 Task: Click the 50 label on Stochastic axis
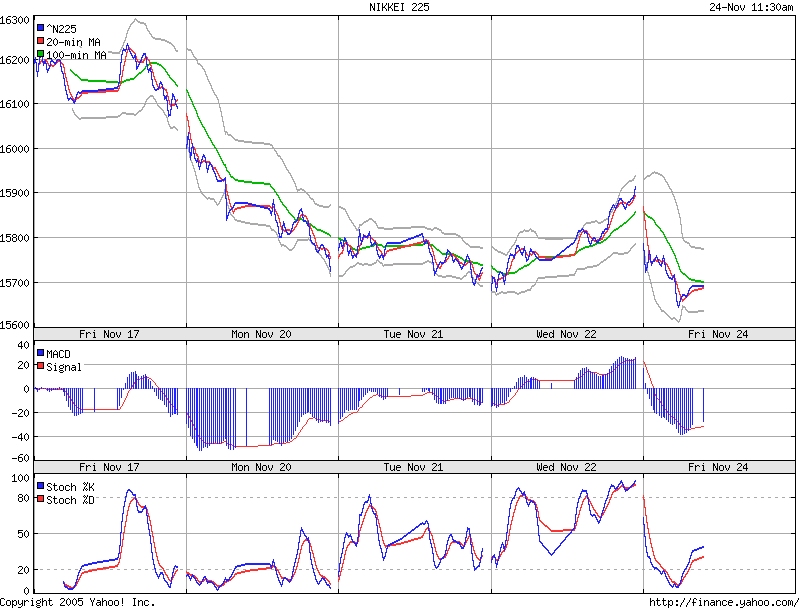pyautogui.click(x=23, y=534)
